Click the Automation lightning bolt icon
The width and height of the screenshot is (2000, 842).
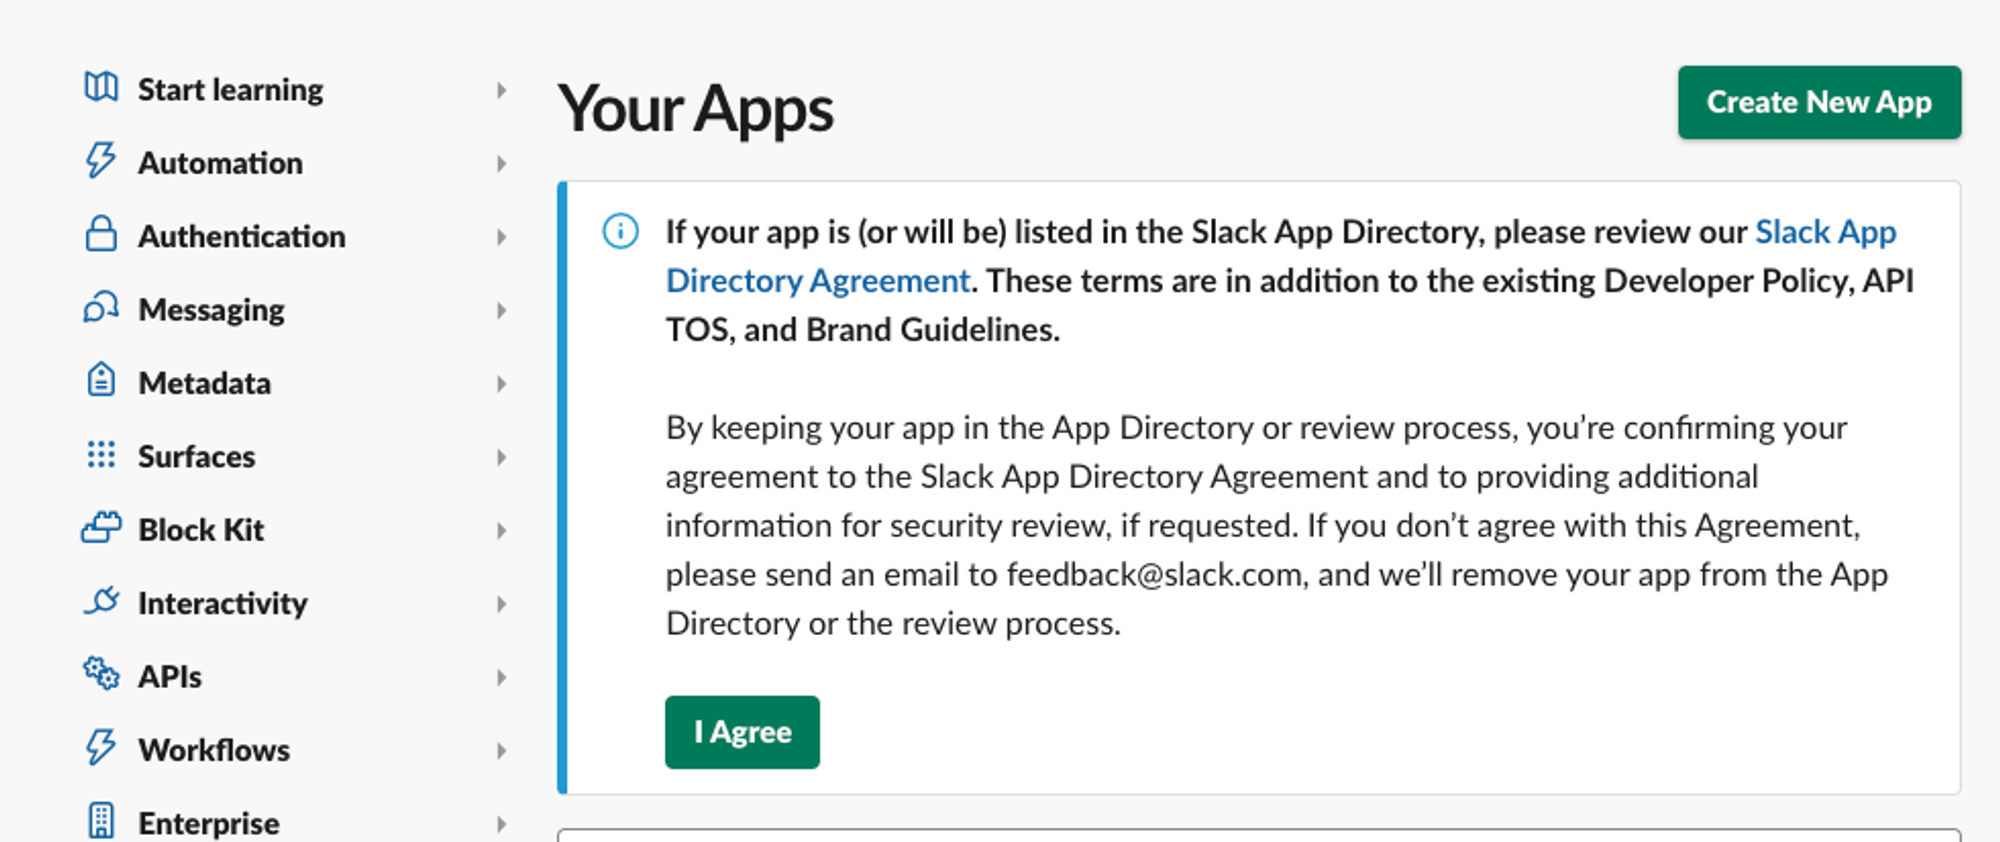[101, 161]
